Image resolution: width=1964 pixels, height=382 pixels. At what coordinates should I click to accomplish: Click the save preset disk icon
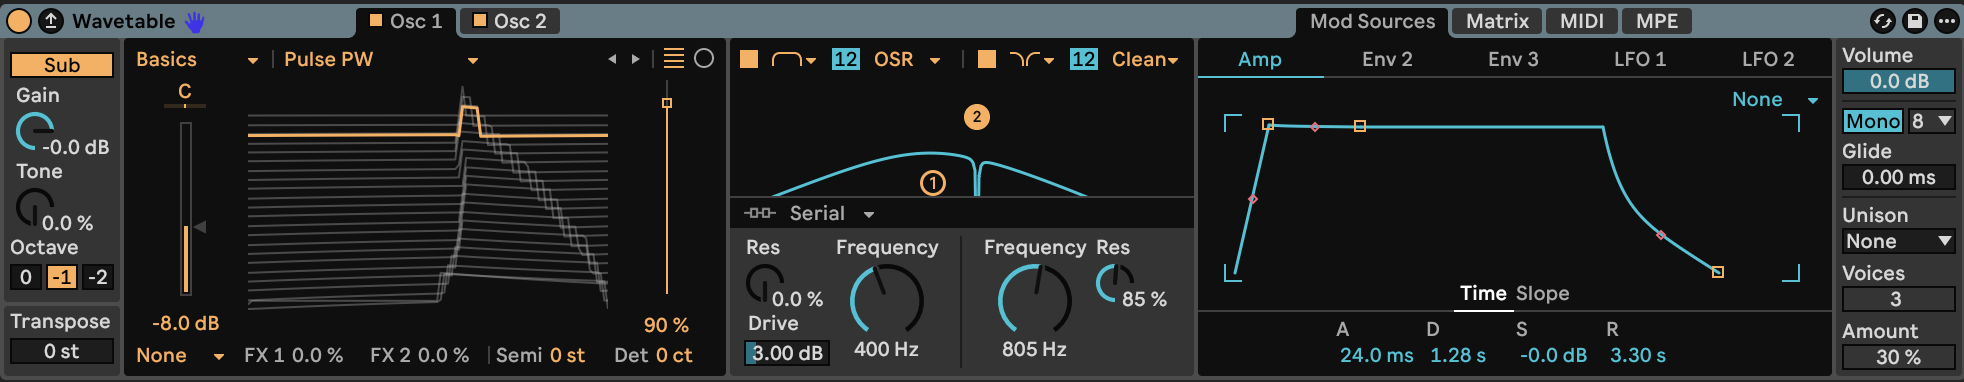tap(1914, 21)
